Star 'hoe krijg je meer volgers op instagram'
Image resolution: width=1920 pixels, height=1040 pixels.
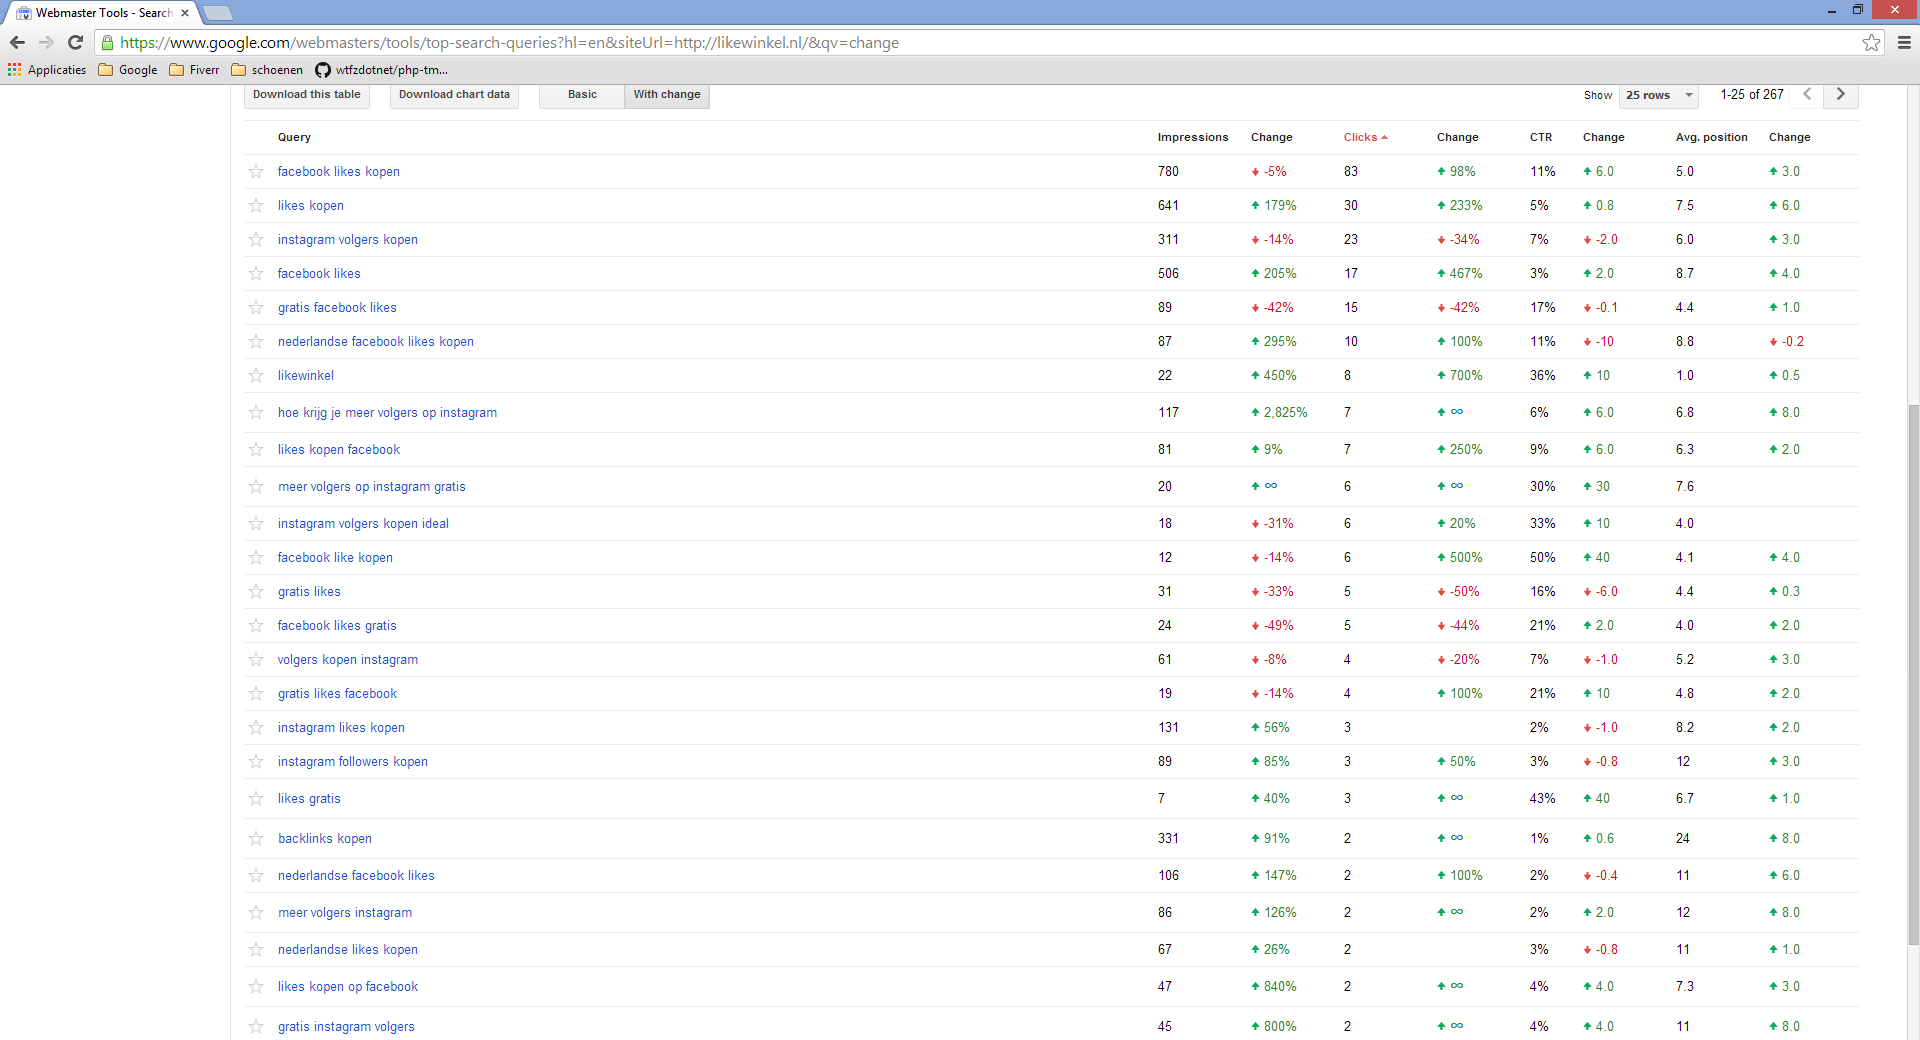coord(256,413)
